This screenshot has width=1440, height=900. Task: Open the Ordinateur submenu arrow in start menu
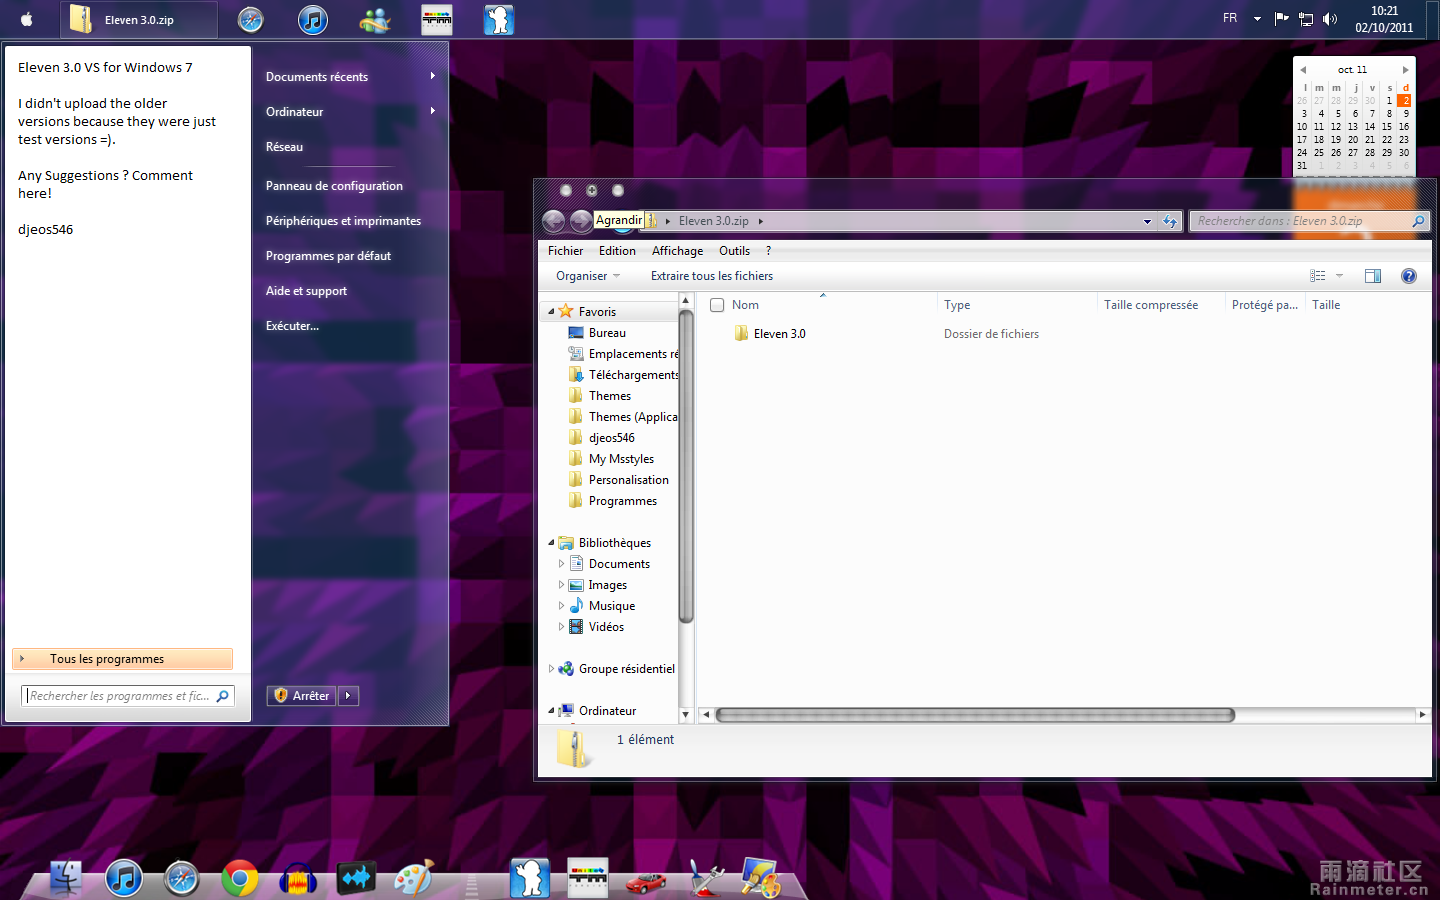pos(433,111)
